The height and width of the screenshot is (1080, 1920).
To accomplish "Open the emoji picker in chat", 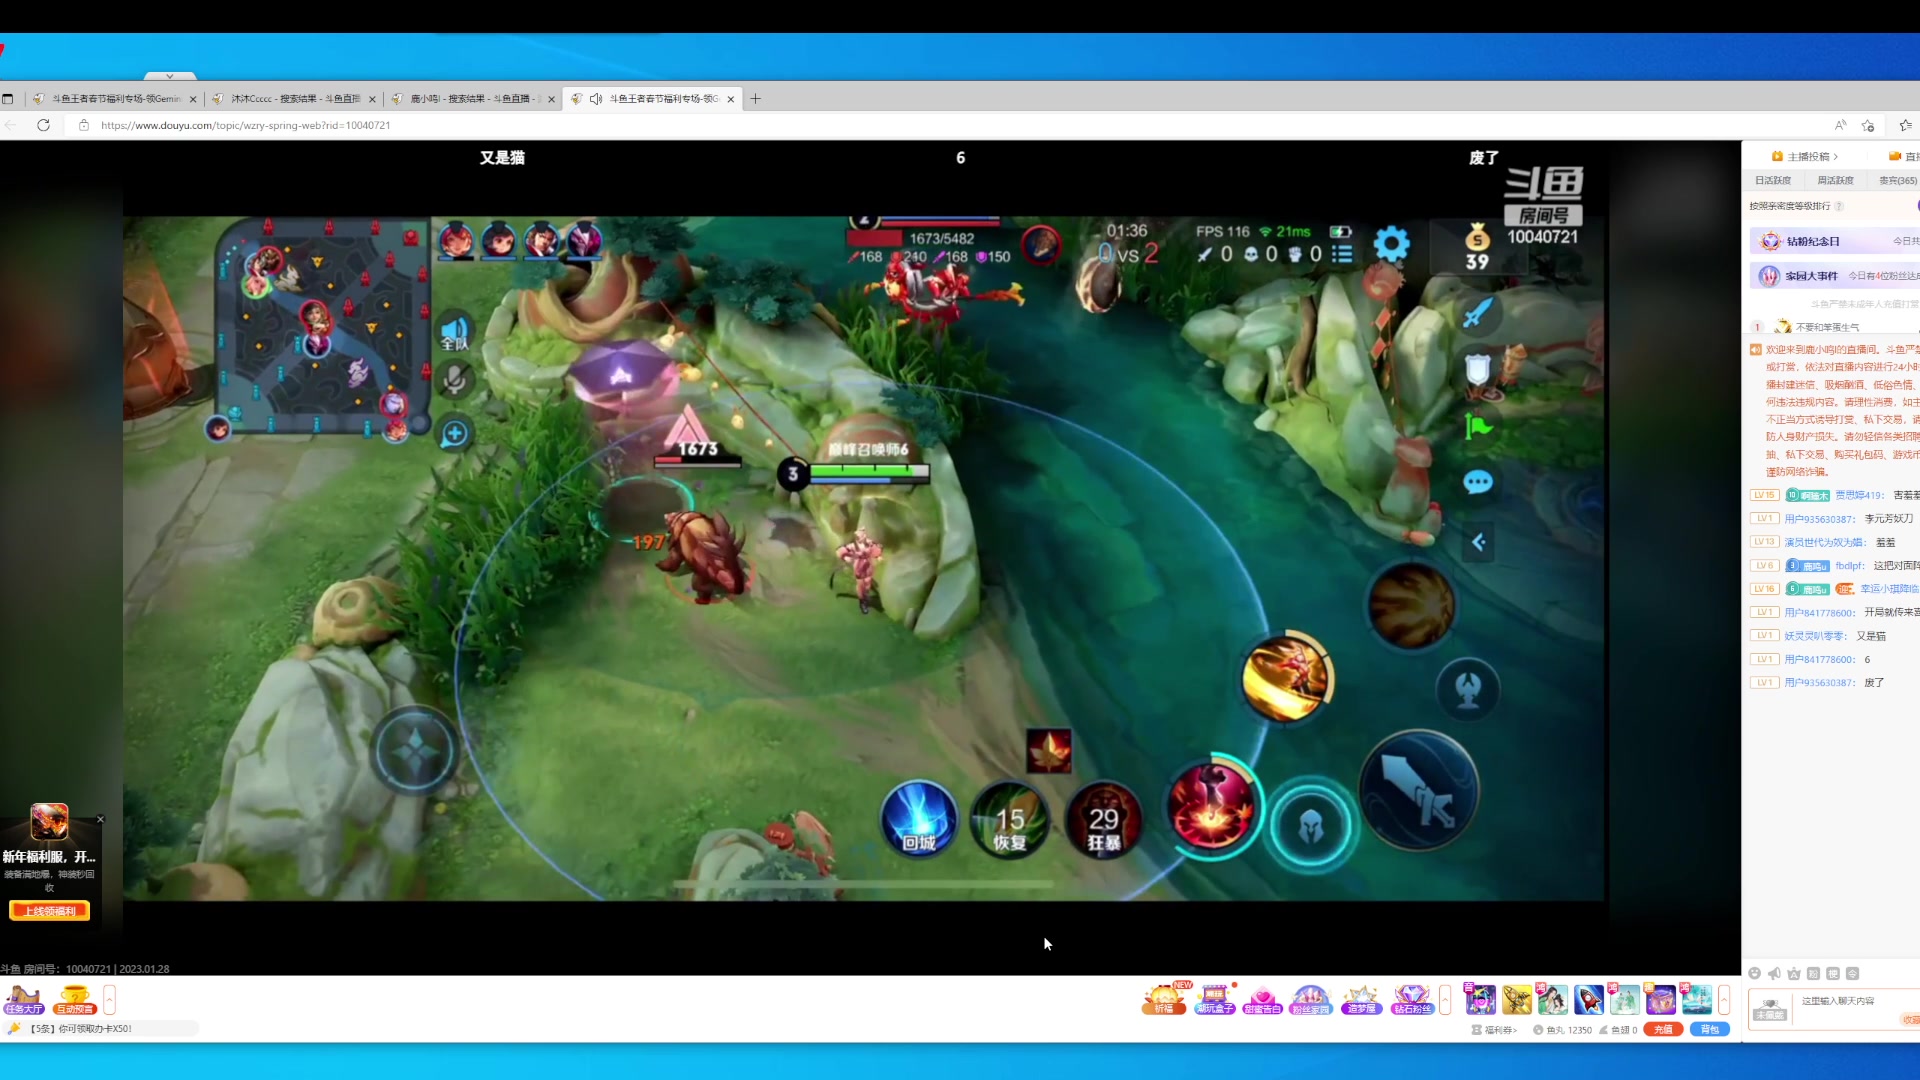I will coord(1754,973).
